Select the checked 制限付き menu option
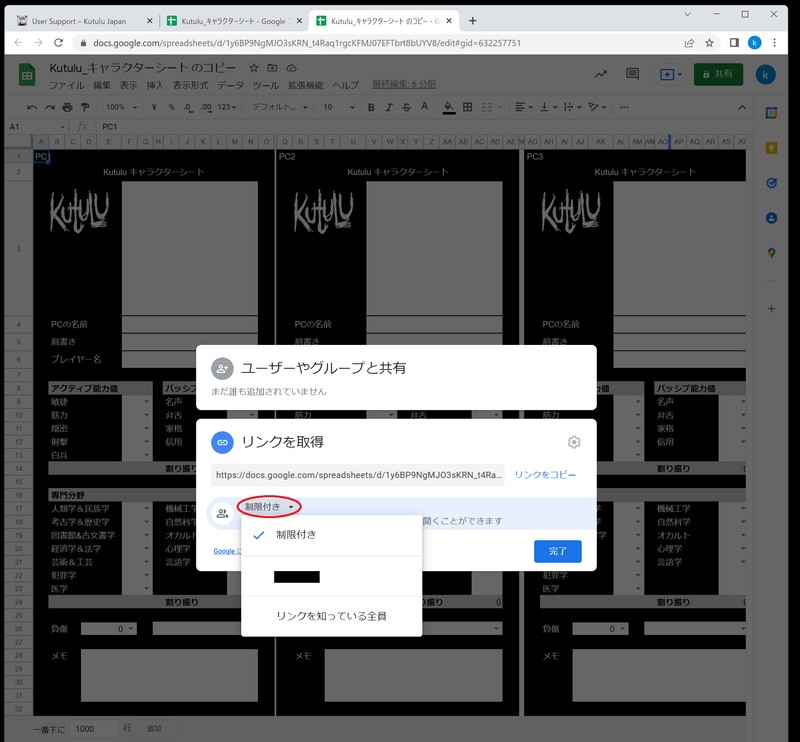Screen dimensions: 800x742 coord(331,535)
